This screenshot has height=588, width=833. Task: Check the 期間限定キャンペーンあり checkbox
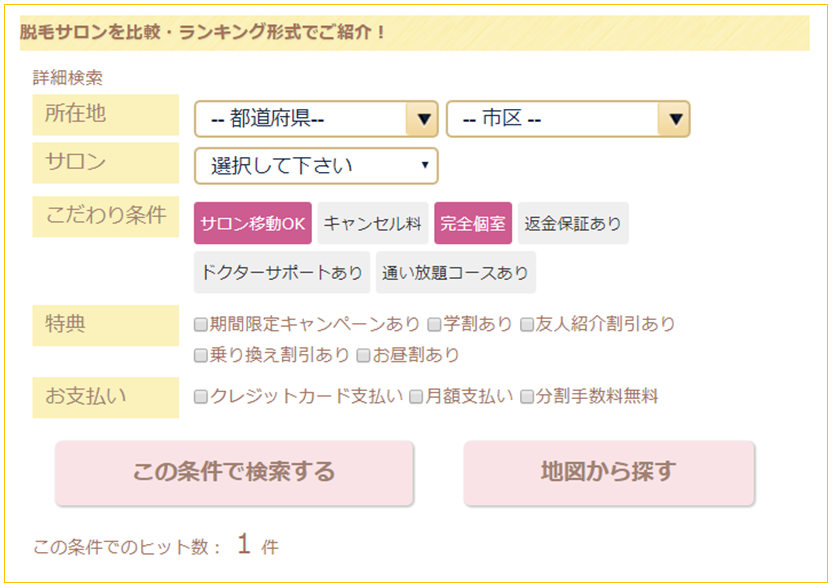(x=201, y=324)
